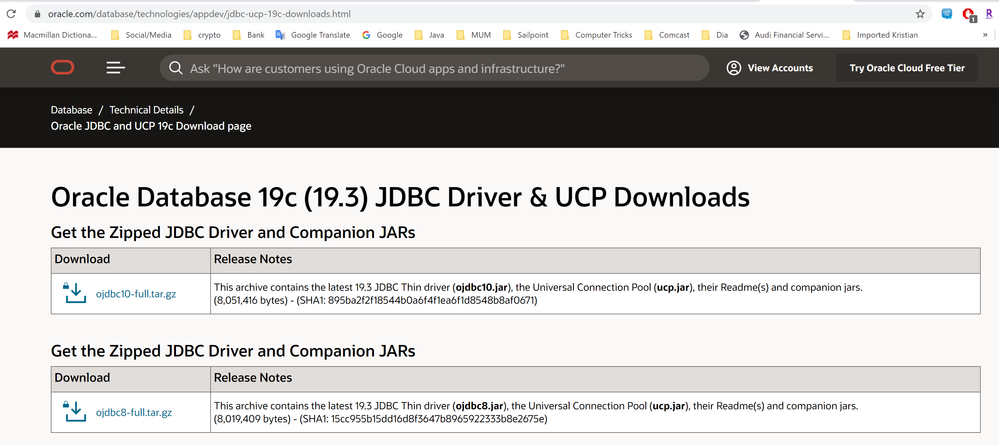
Task: Click the Opera extension icon in toolbar
Action: point(968,14)
